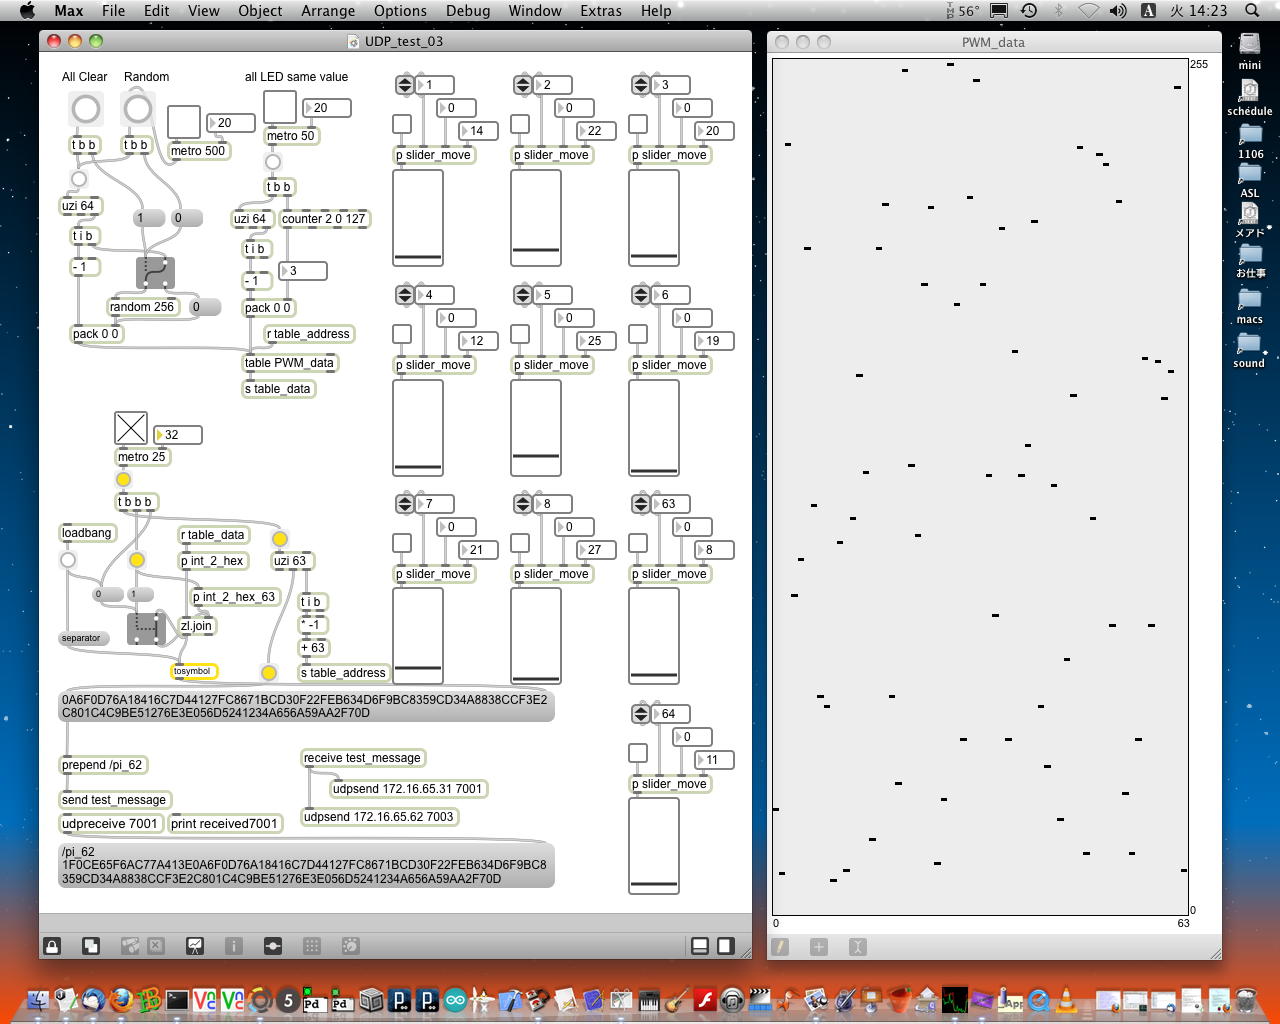The height and width of the screenshot is (1024, 1280).
Task: Launch Firefox from the Dock
Action: (x=122, y=999)
